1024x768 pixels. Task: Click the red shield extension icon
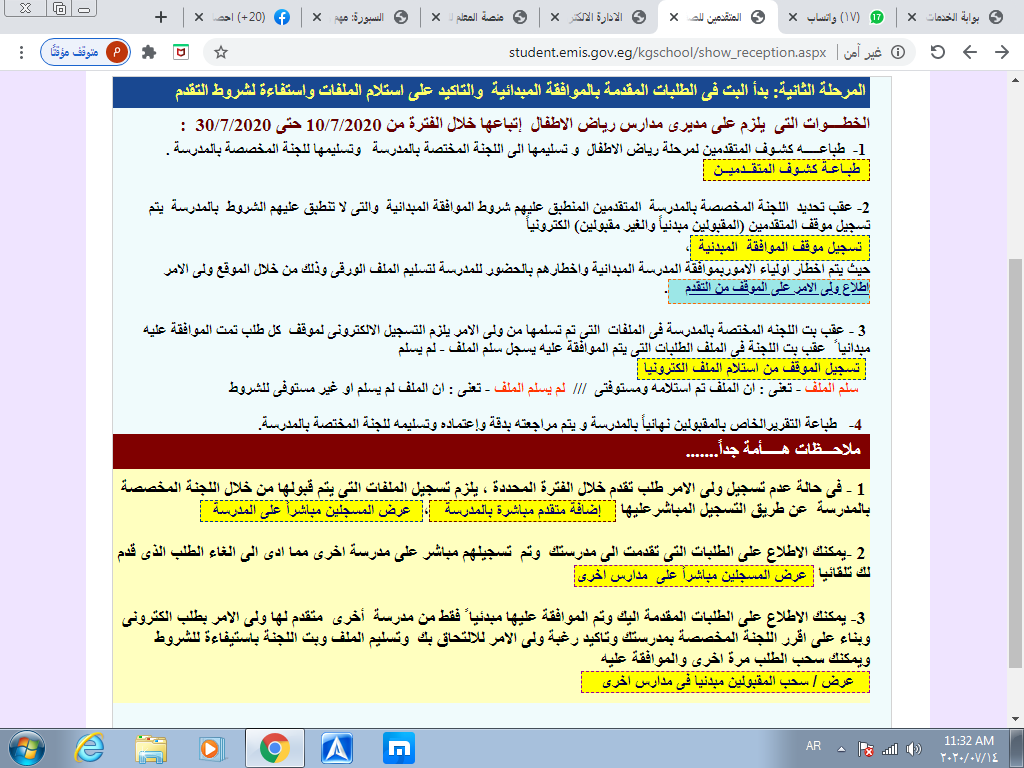[181, 52]
